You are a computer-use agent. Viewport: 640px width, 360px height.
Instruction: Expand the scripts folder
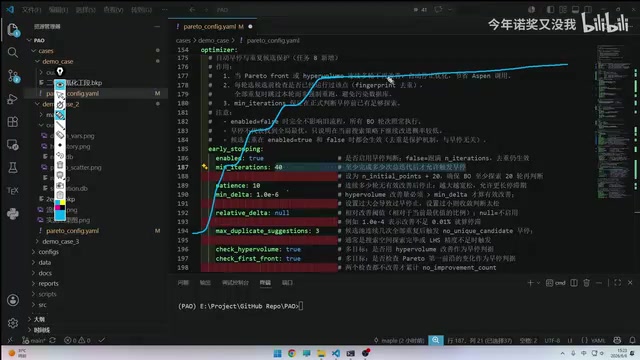(x=33, y=294)
